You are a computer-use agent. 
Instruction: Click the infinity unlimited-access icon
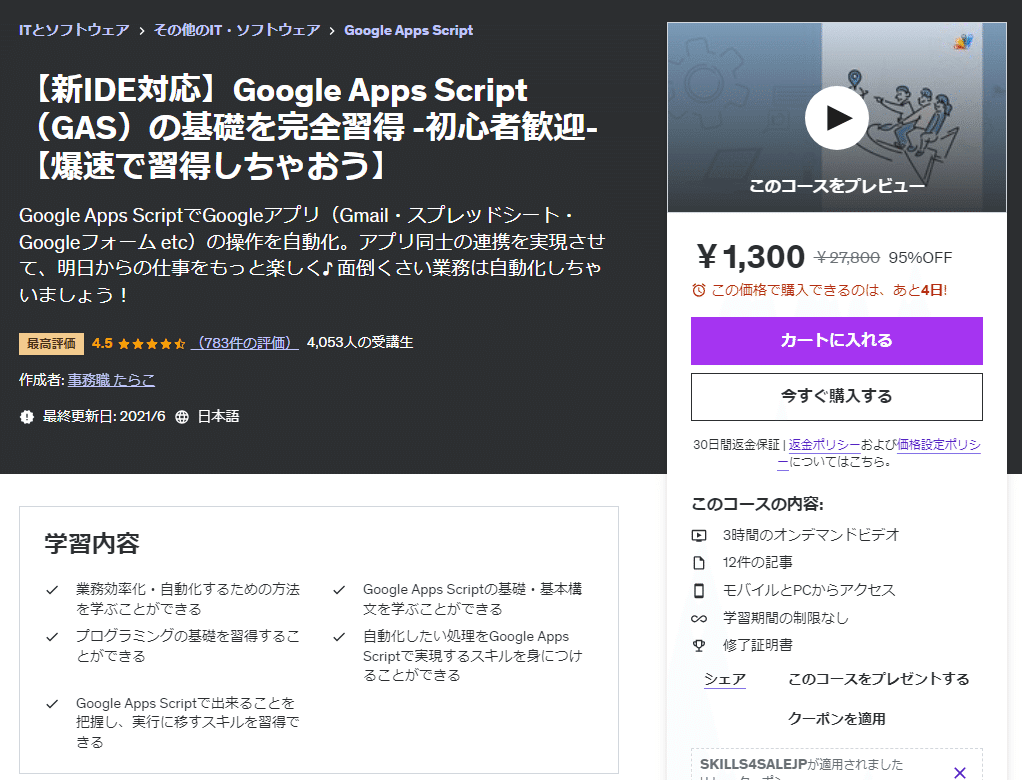(699, 618)
